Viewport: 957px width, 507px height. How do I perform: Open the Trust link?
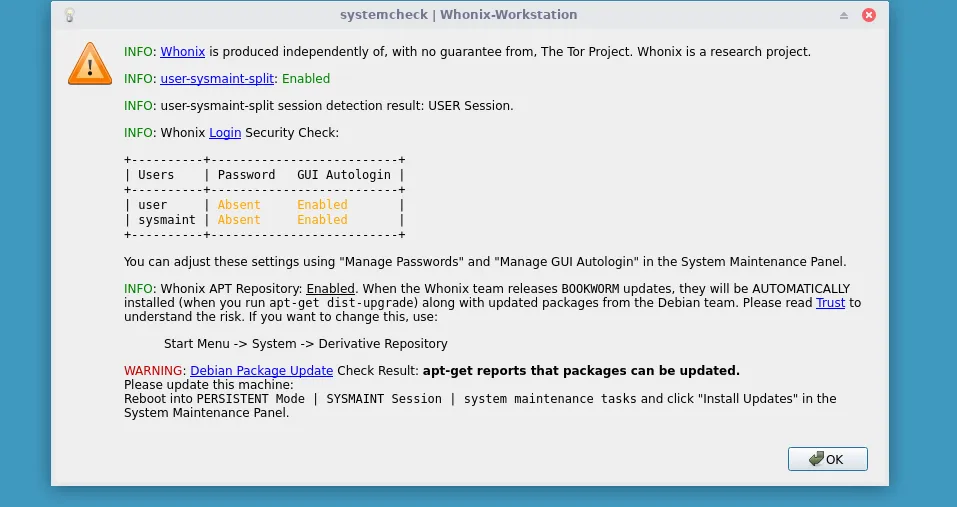click(830, 303)
